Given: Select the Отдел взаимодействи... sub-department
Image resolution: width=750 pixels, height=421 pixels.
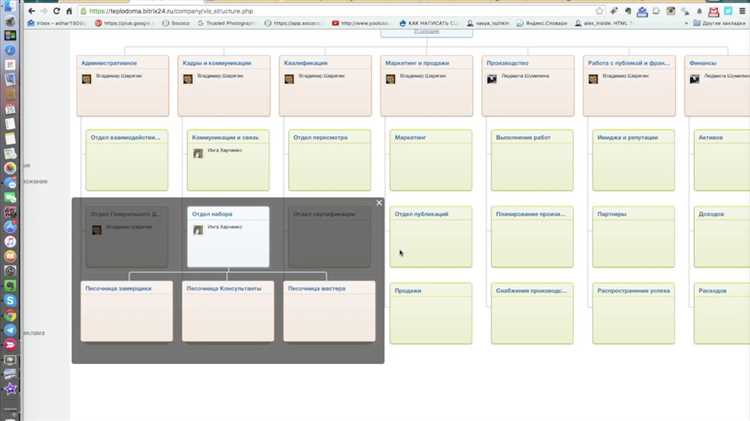Looking at the screenshot, I should [127, 160].
